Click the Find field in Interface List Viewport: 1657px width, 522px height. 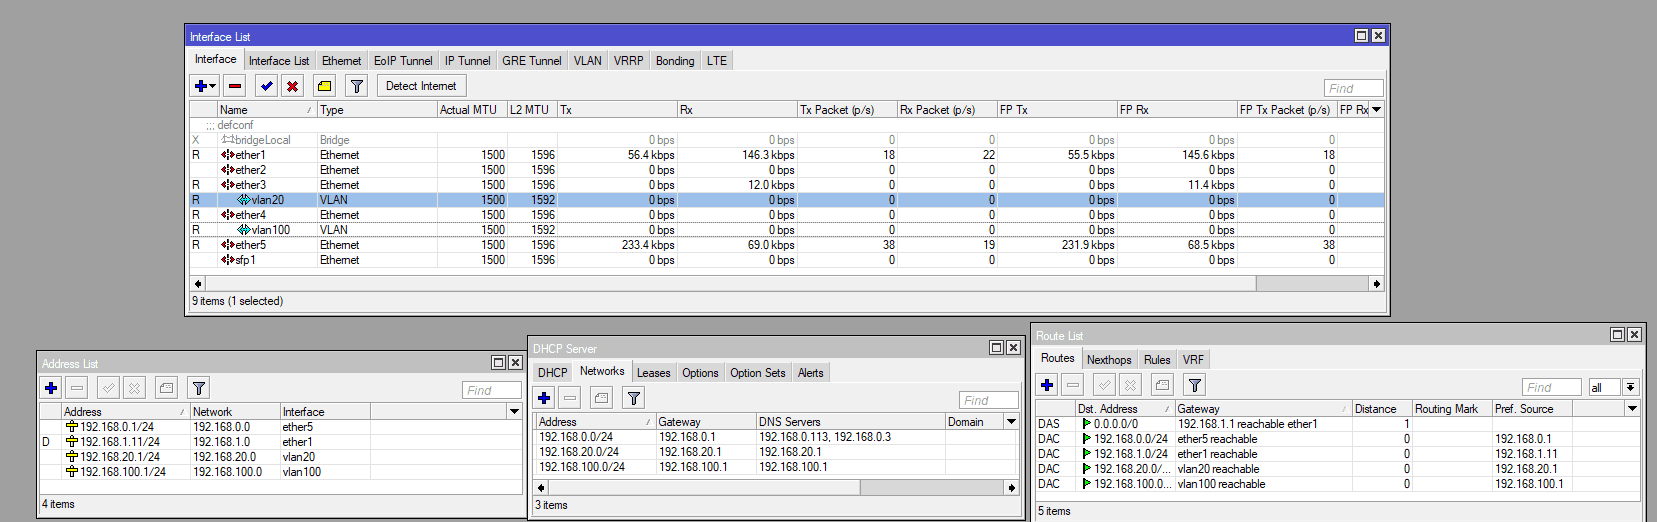[x=1354, y=88]
